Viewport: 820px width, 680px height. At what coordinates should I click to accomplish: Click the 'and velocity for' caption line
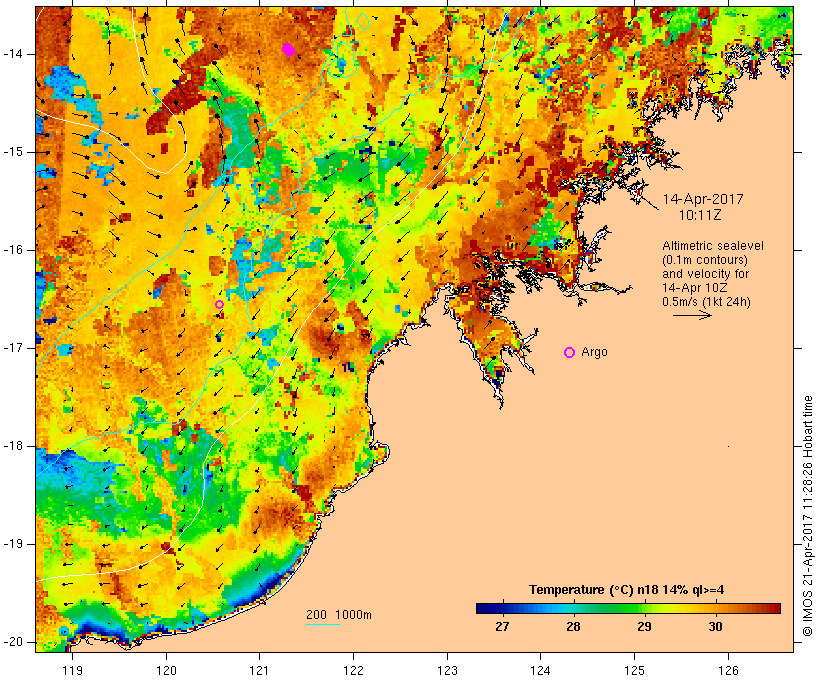point(705,274)
